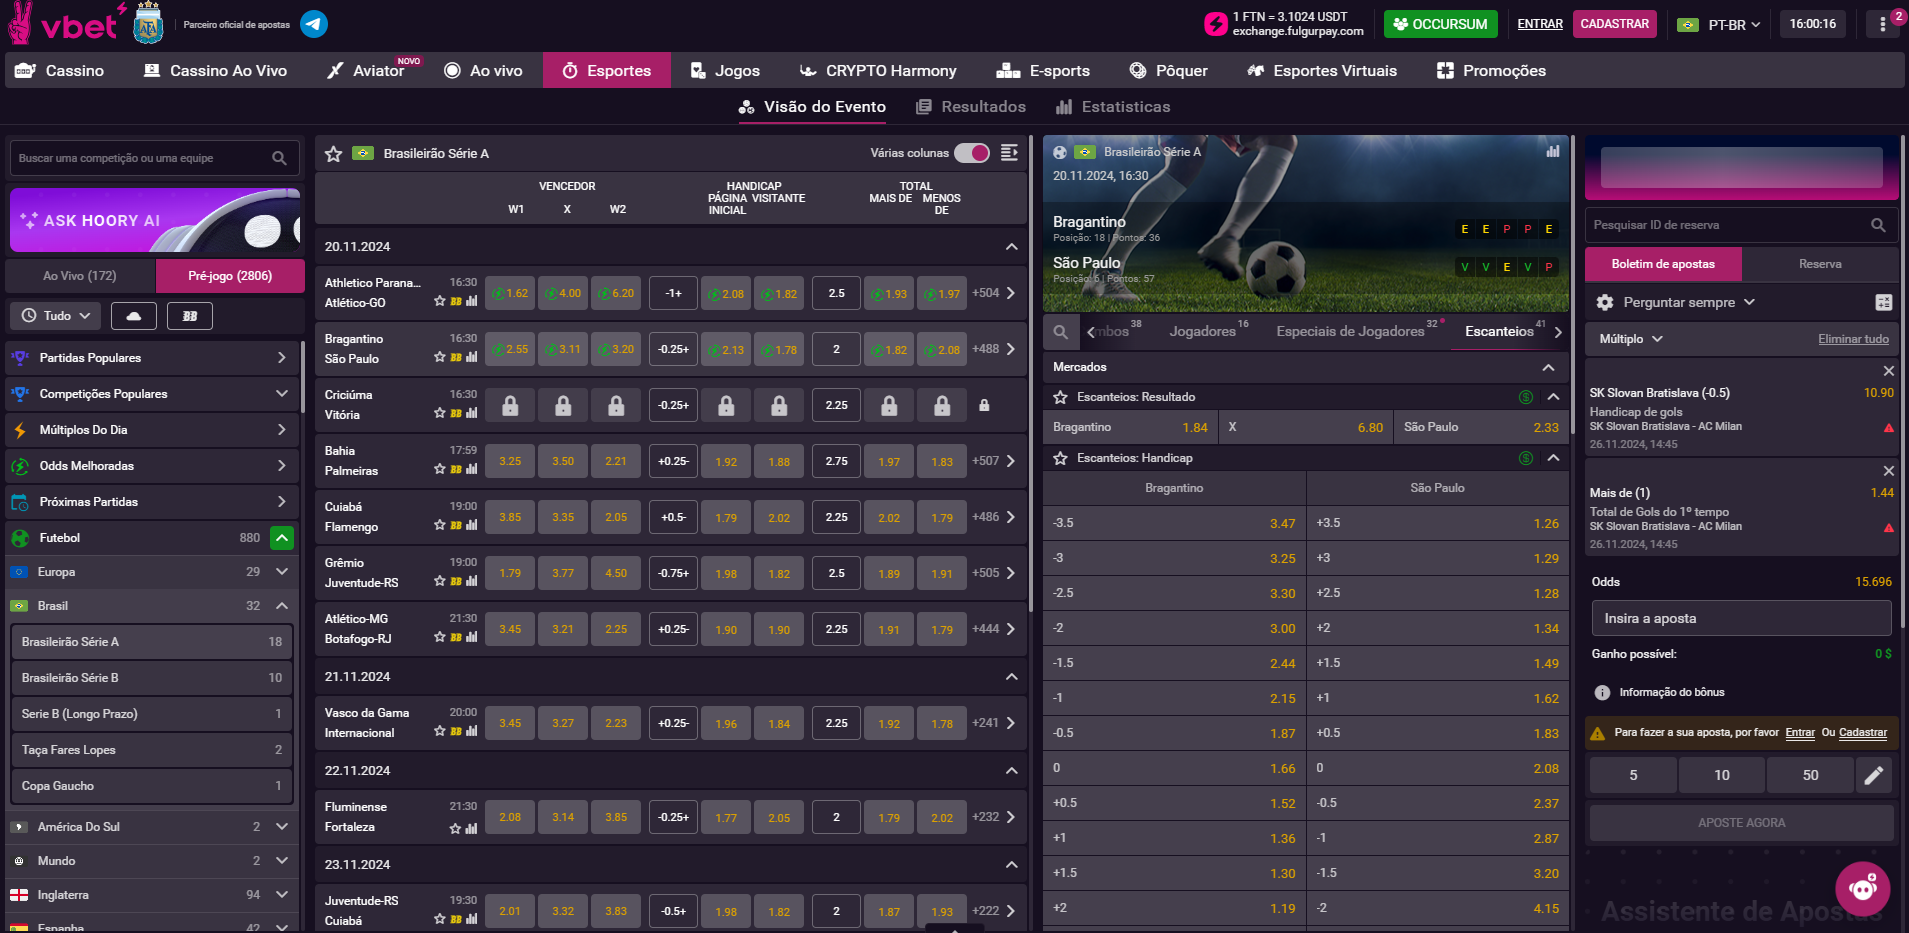Favorite Brasileirão Série A with star icon
Image resolution: width=1909 pixels, height=933 pixels.
click(x=334, y=154)
